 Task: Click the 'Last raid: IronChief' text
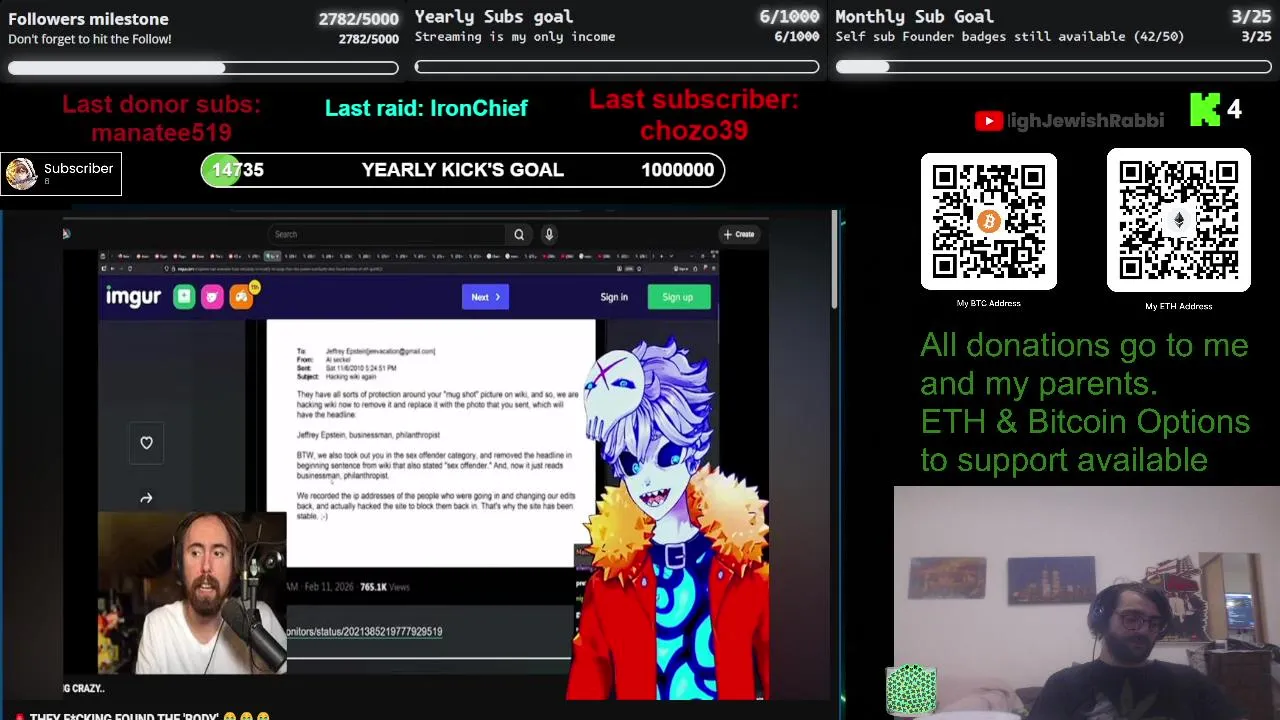[x=426, y=108]
